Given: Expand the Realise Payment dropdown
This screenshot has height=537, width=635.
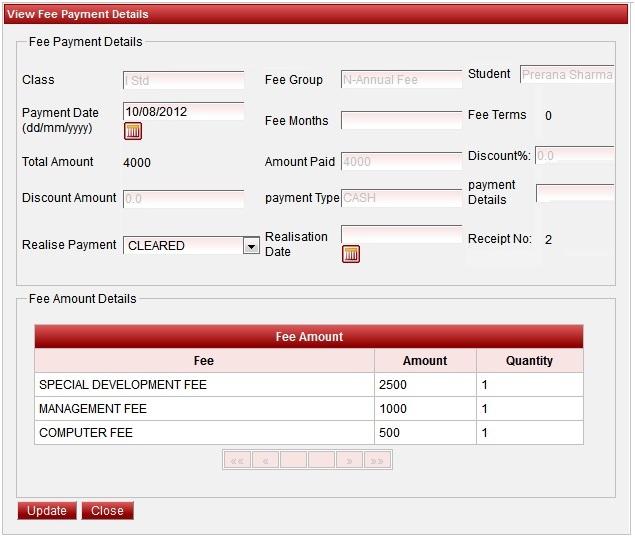Looking at the screenshot, I should 251,245.
